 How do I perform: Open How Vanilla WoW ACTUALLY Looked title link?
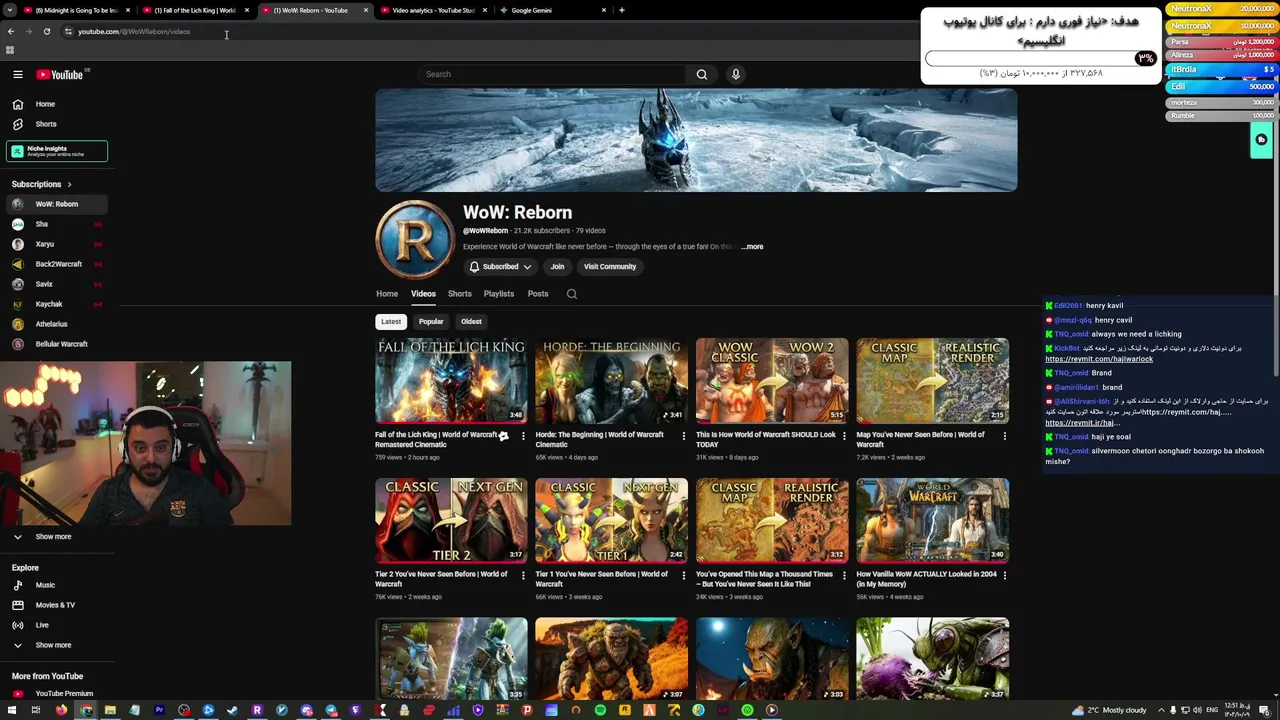926,579
